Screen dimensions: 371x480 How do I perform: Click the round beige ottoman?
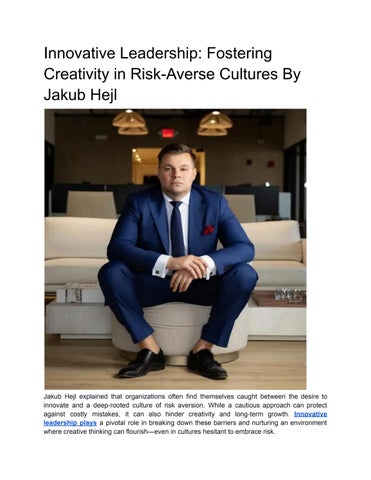180,333
